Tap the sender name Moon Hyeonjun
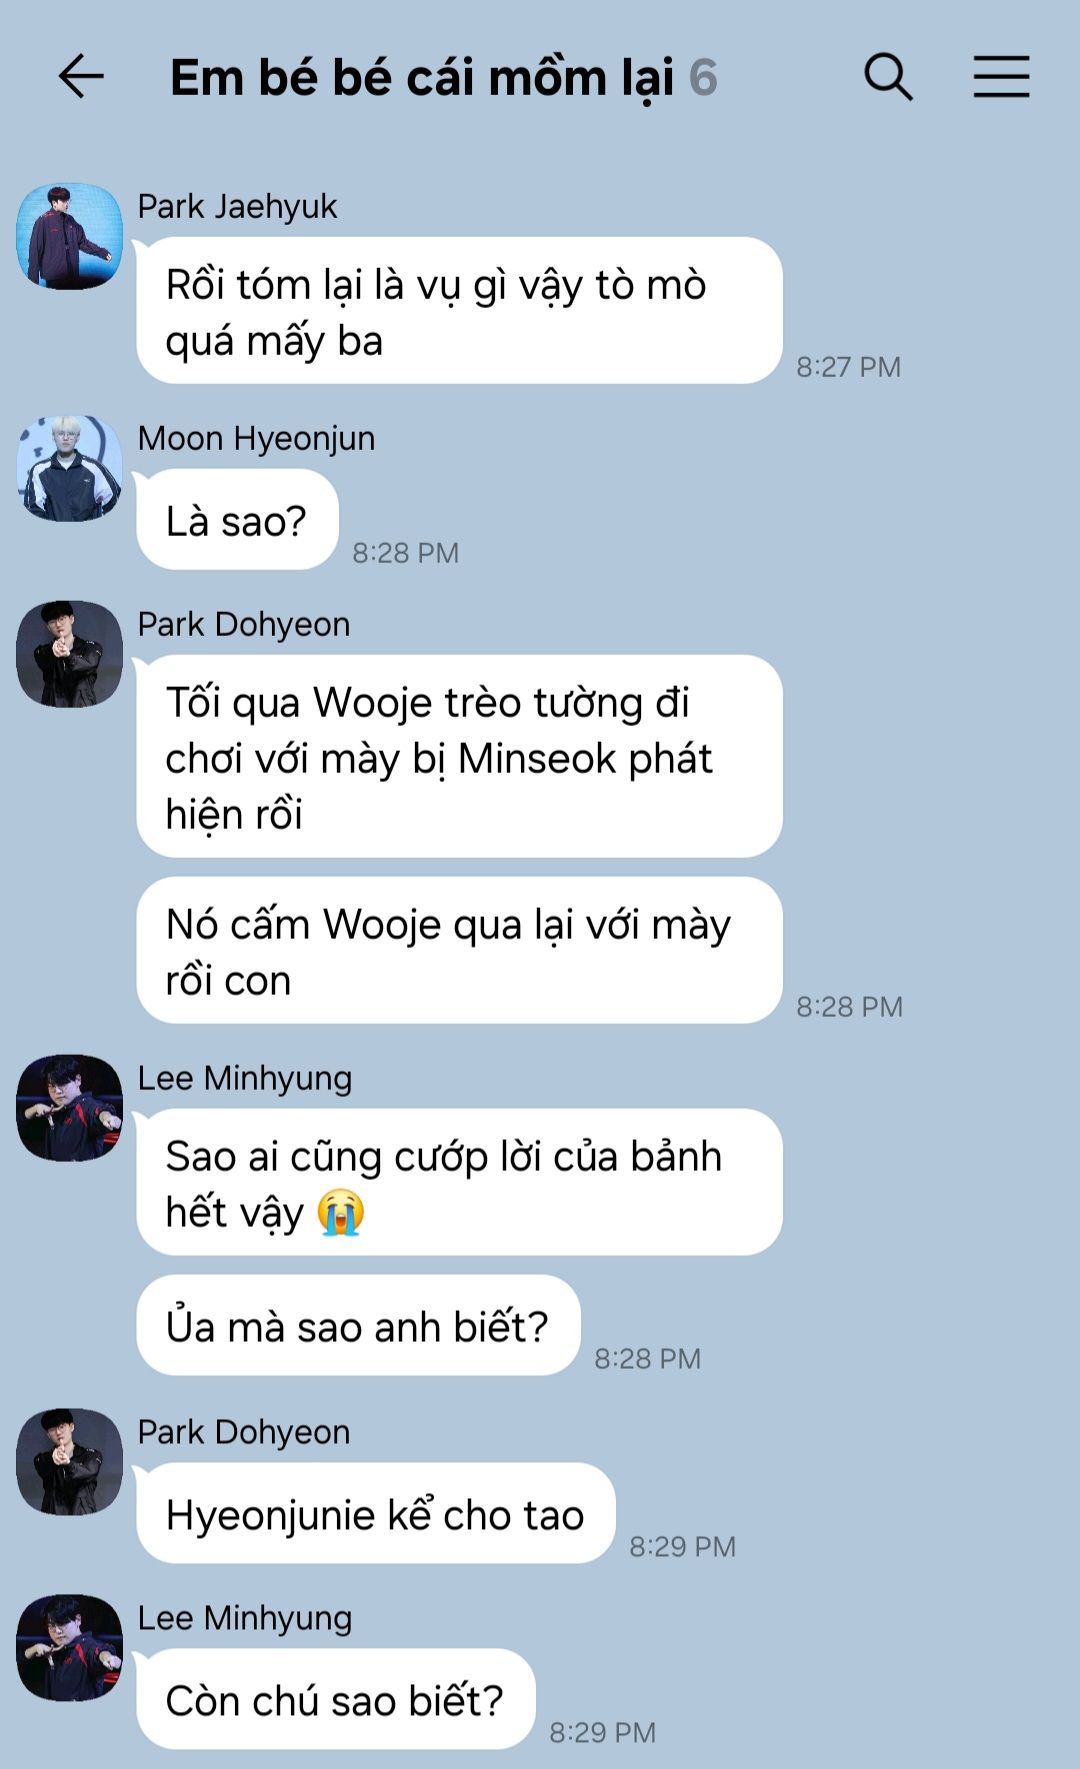Image resolution: width=1080 pixels, height=1769 pixels. click(x=256, y=438)
